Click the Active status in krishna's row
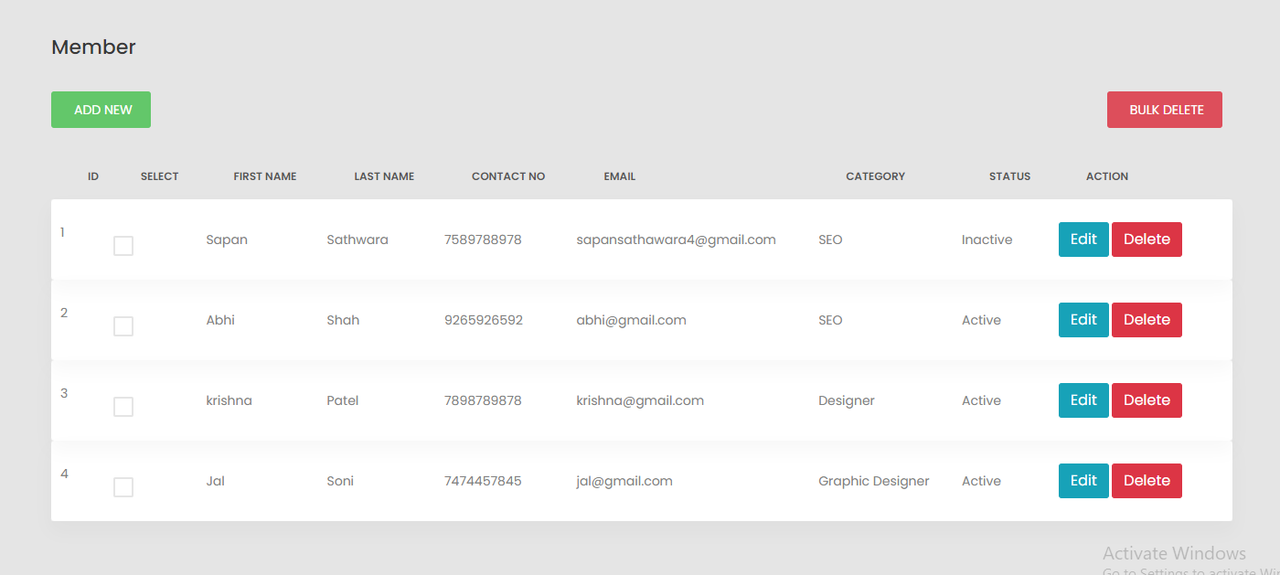Image resolution: width=1280 pixels, height=575 pixels. [x=981, y=400]
